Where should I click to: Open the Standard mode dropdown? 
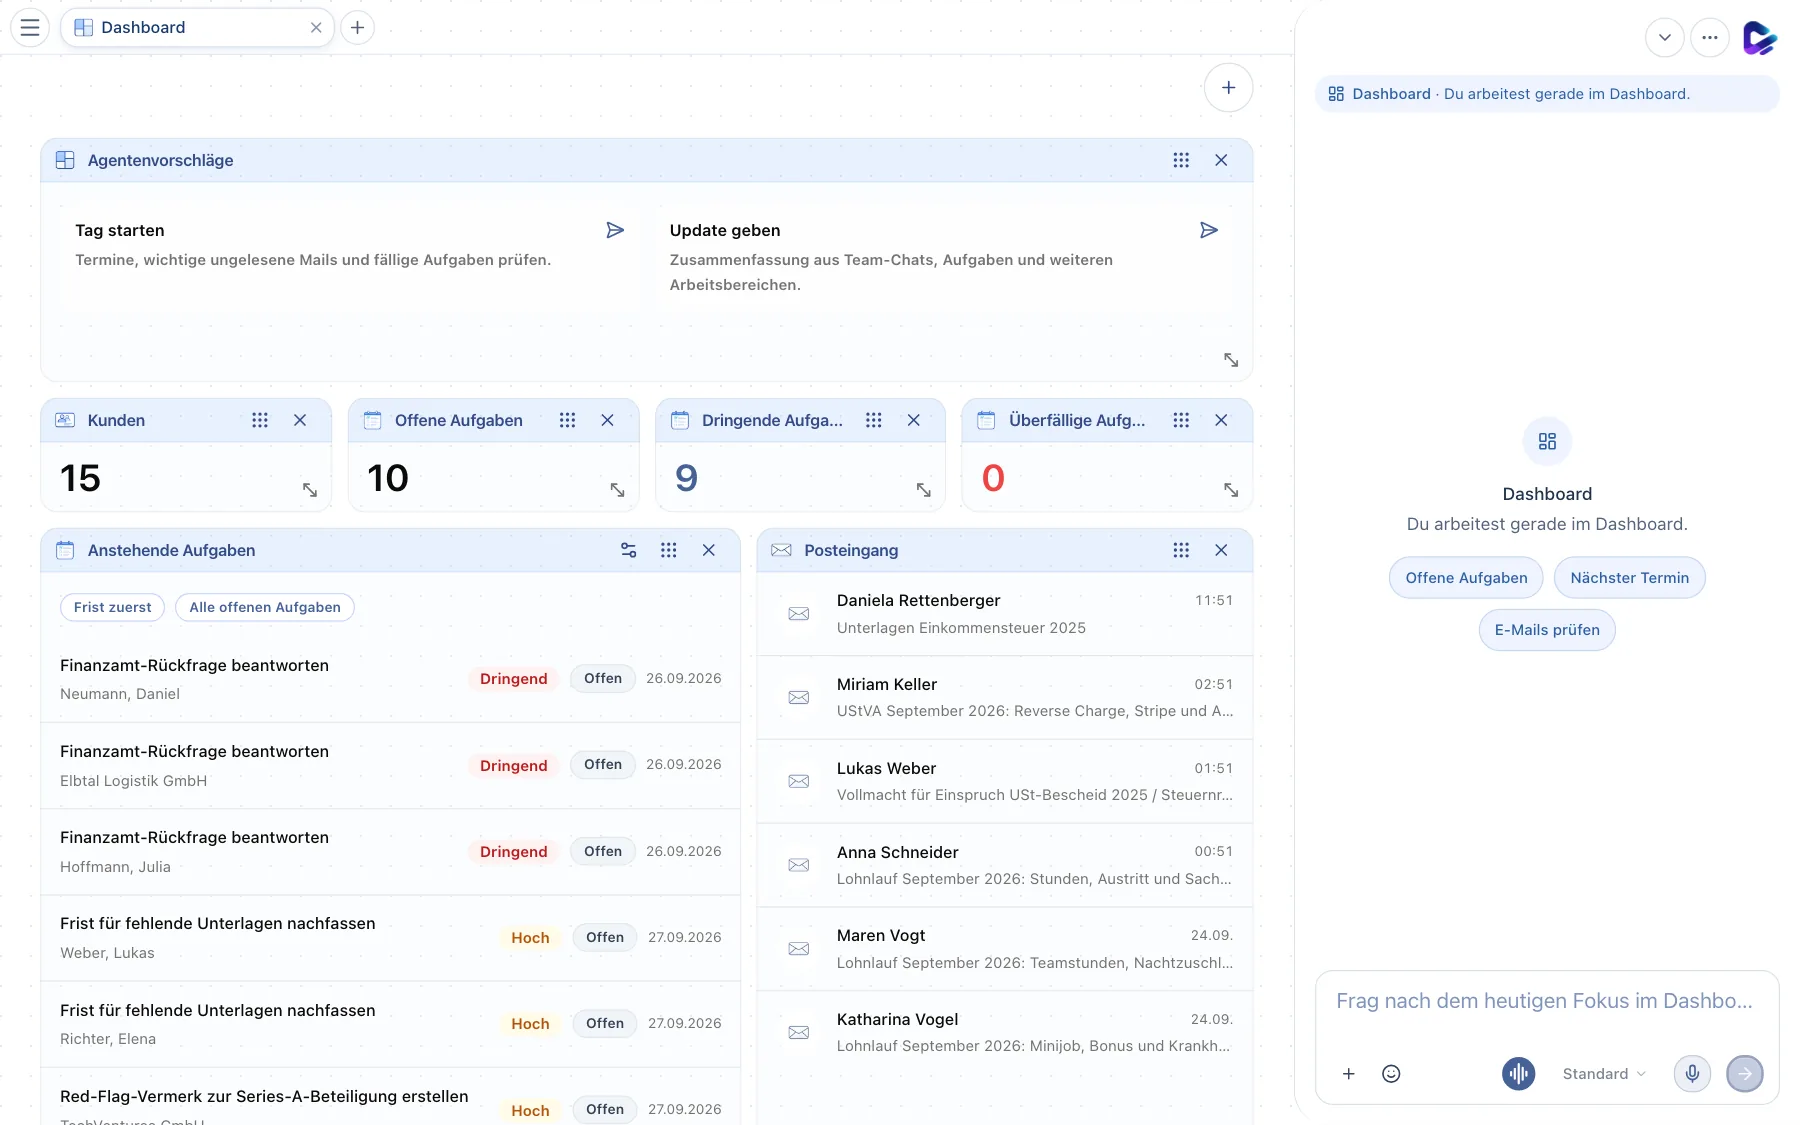pos(1604,1073)
